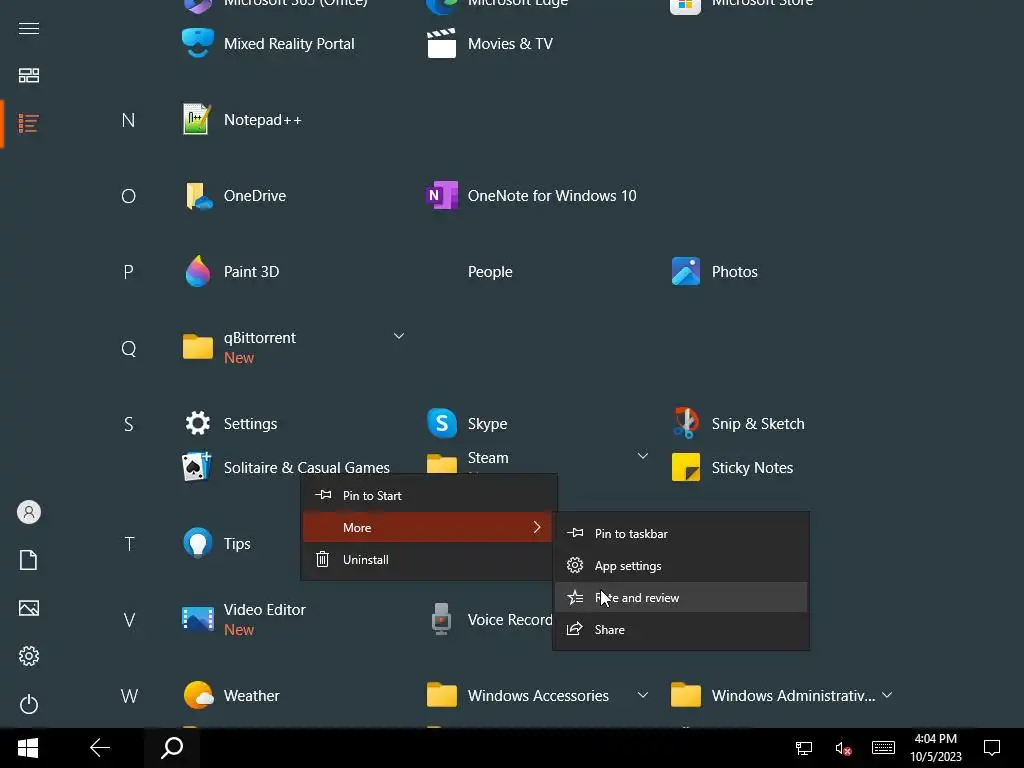Click letter T section header
1024x768 pixels.
129,543
